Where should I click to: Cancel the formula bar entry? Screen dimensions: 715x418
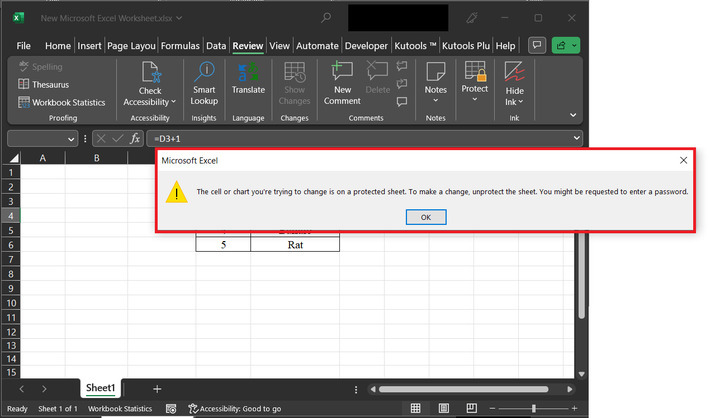[x=101, y=139]
